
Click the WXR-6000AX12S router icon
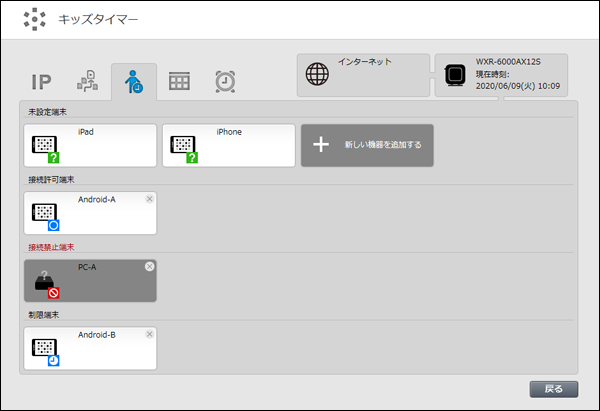[455, 75]
